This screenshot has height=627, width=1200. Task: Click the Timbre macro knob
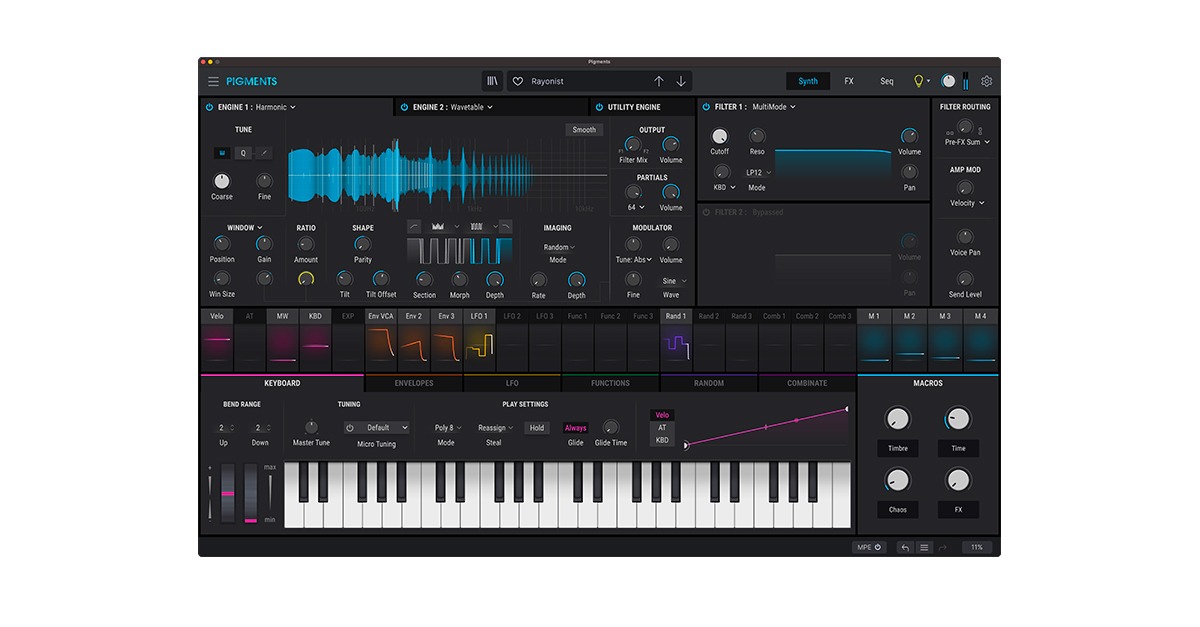898,419
